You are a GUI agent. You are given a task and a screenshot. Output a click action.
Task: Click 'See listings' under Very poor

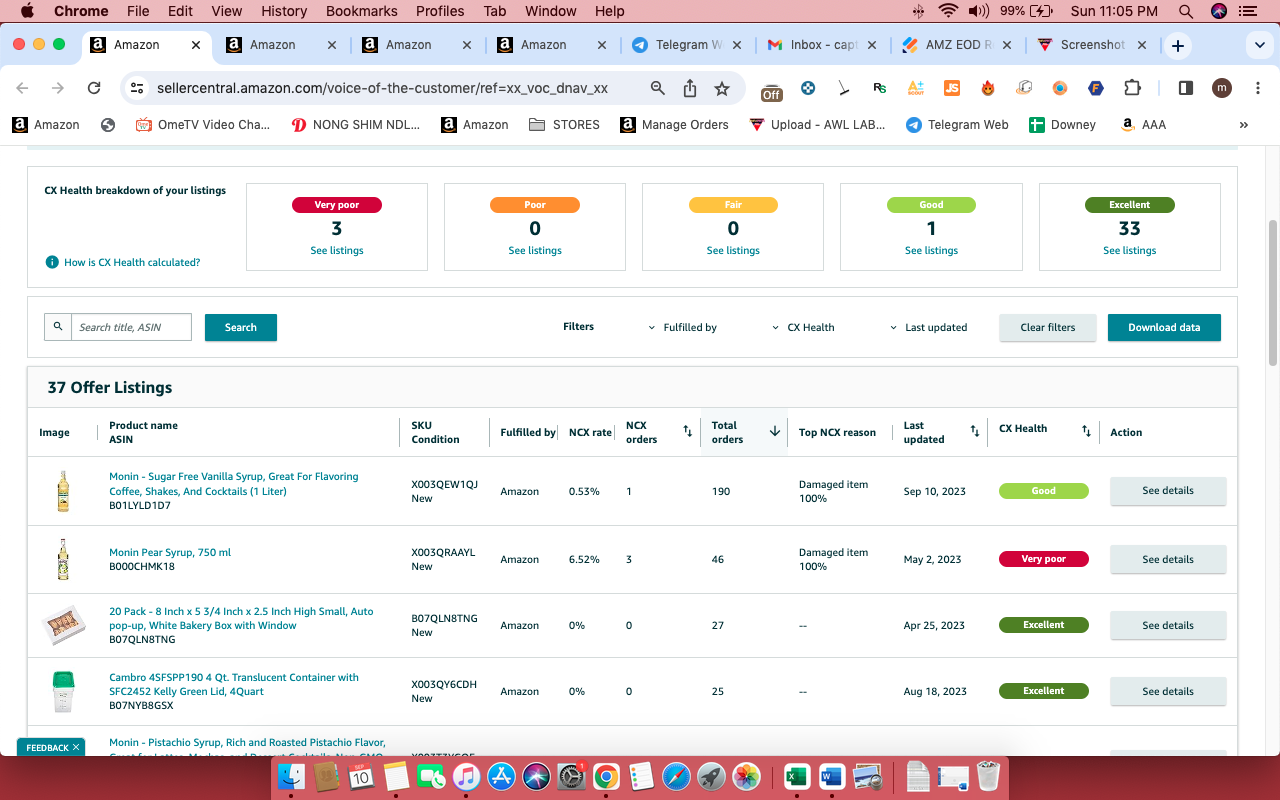tap(337, 250)
